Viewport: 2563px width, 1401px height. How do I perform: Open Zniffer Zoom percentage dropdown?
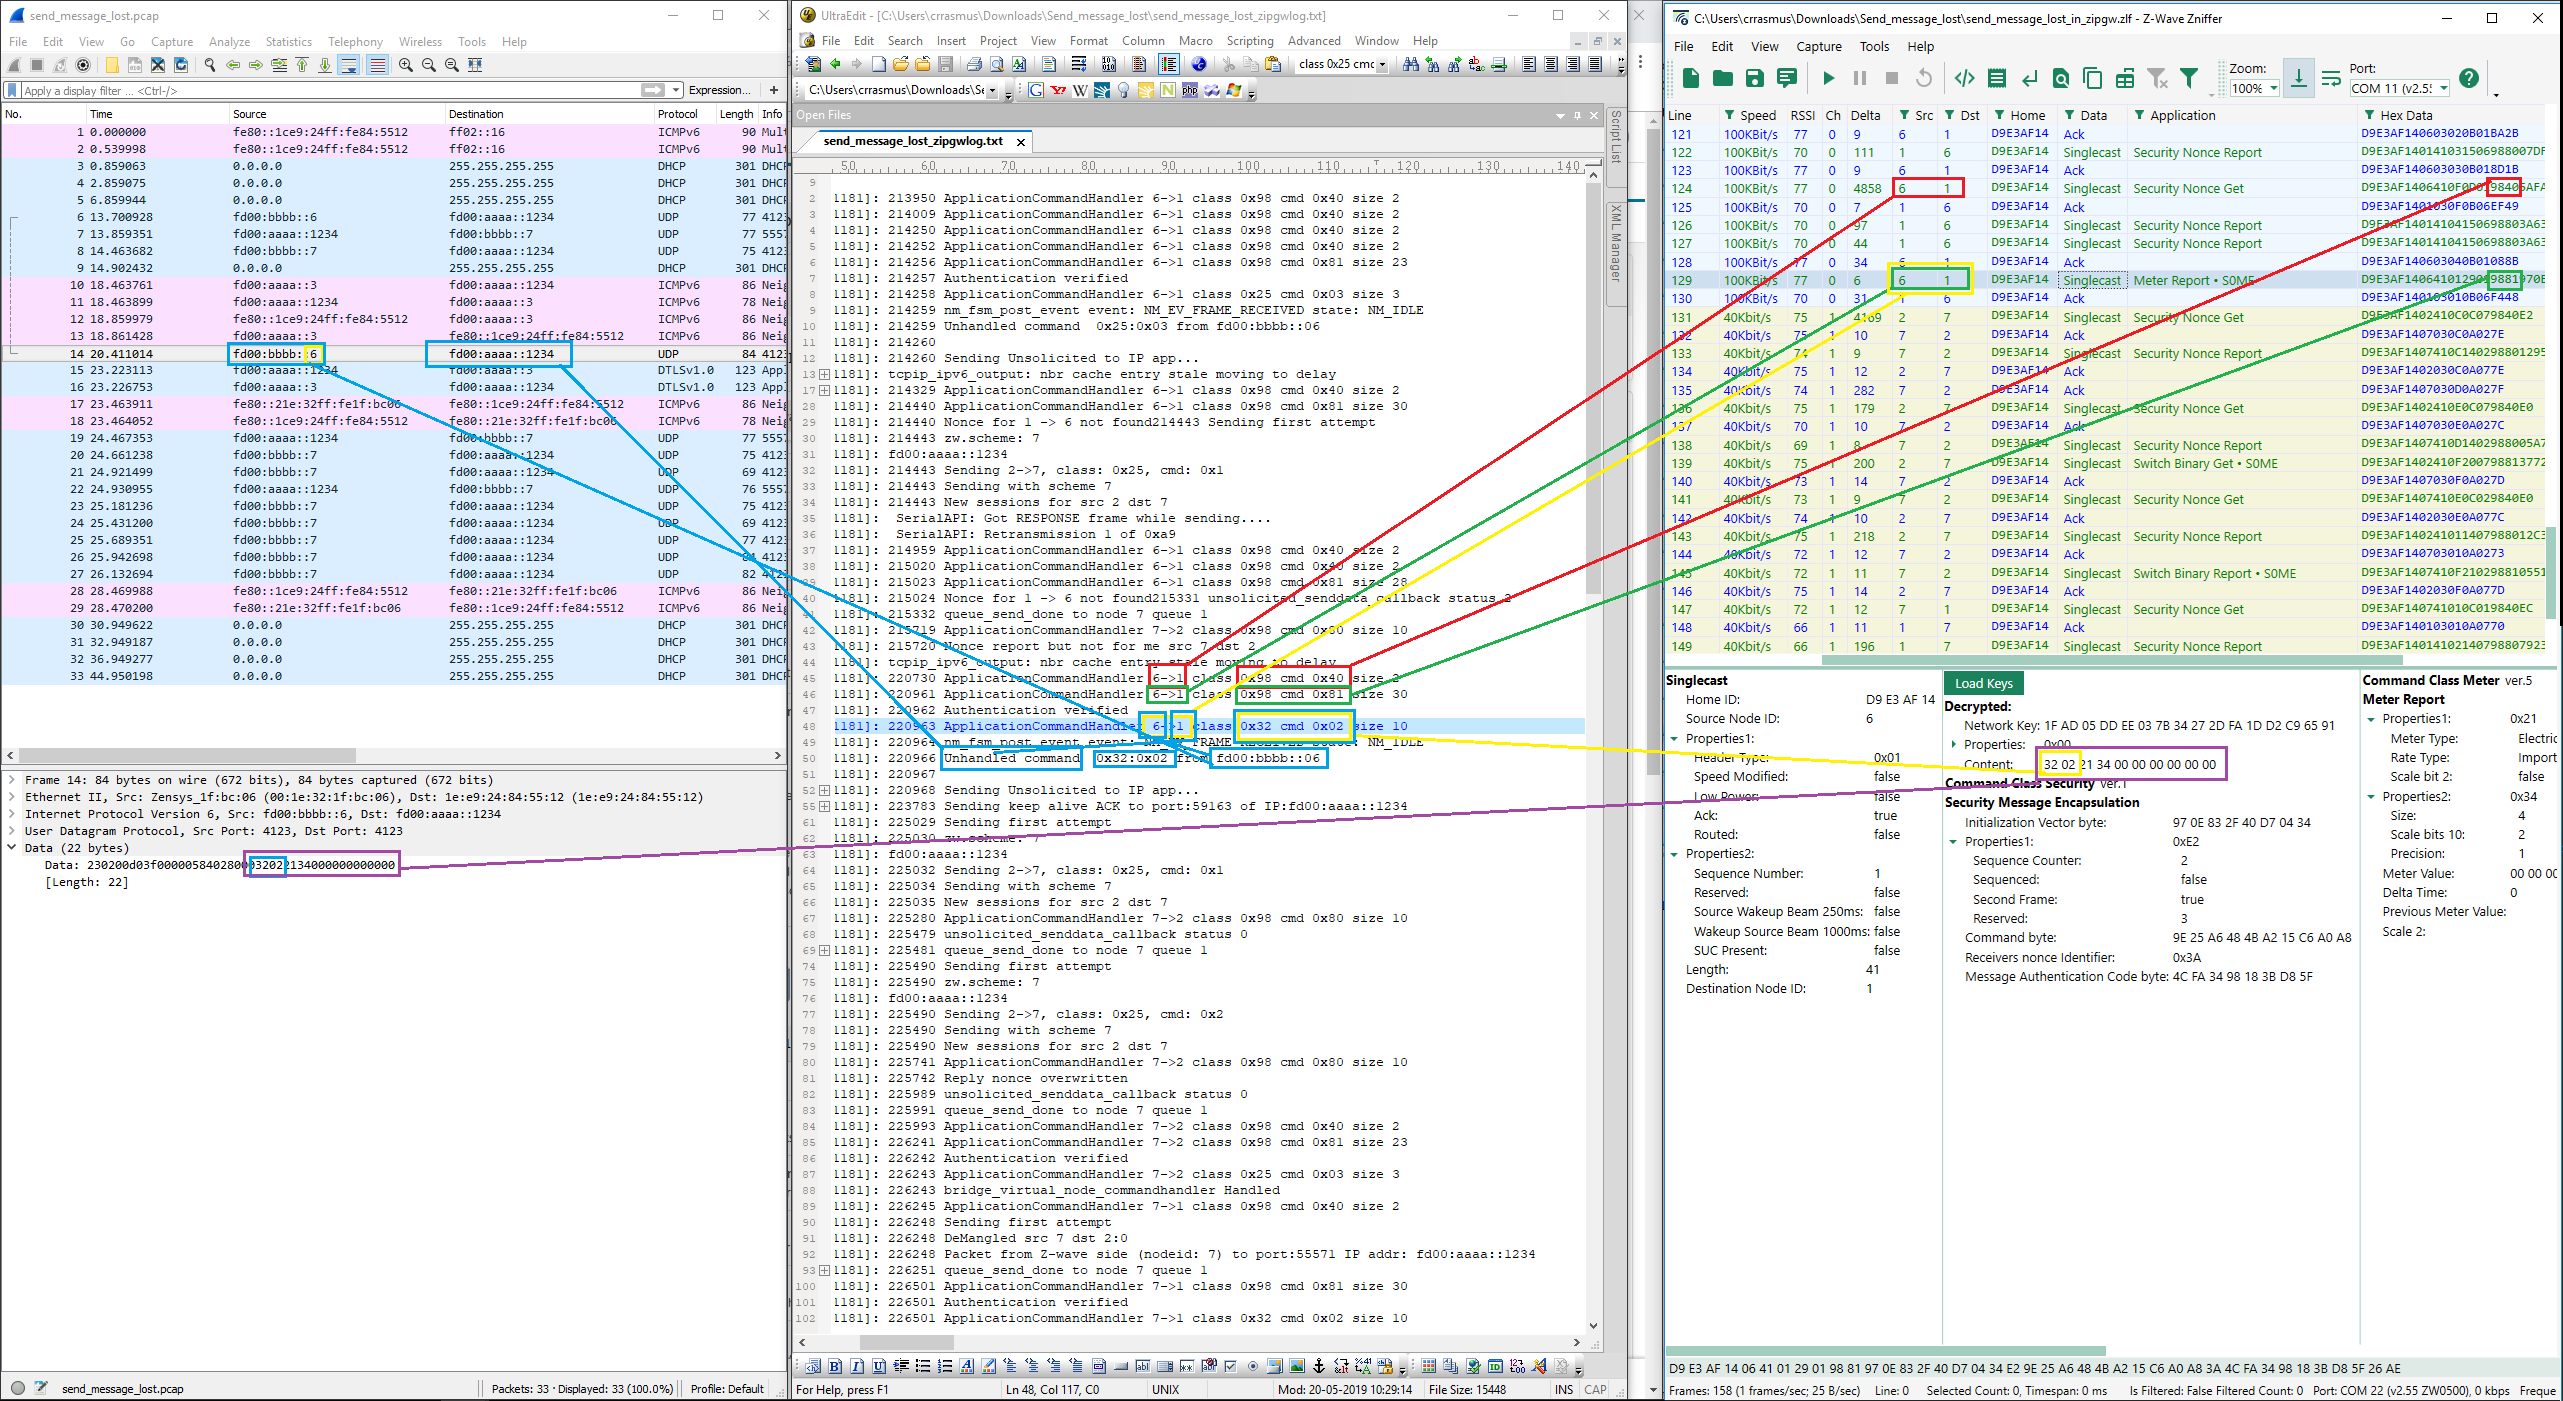(2273, 88)
